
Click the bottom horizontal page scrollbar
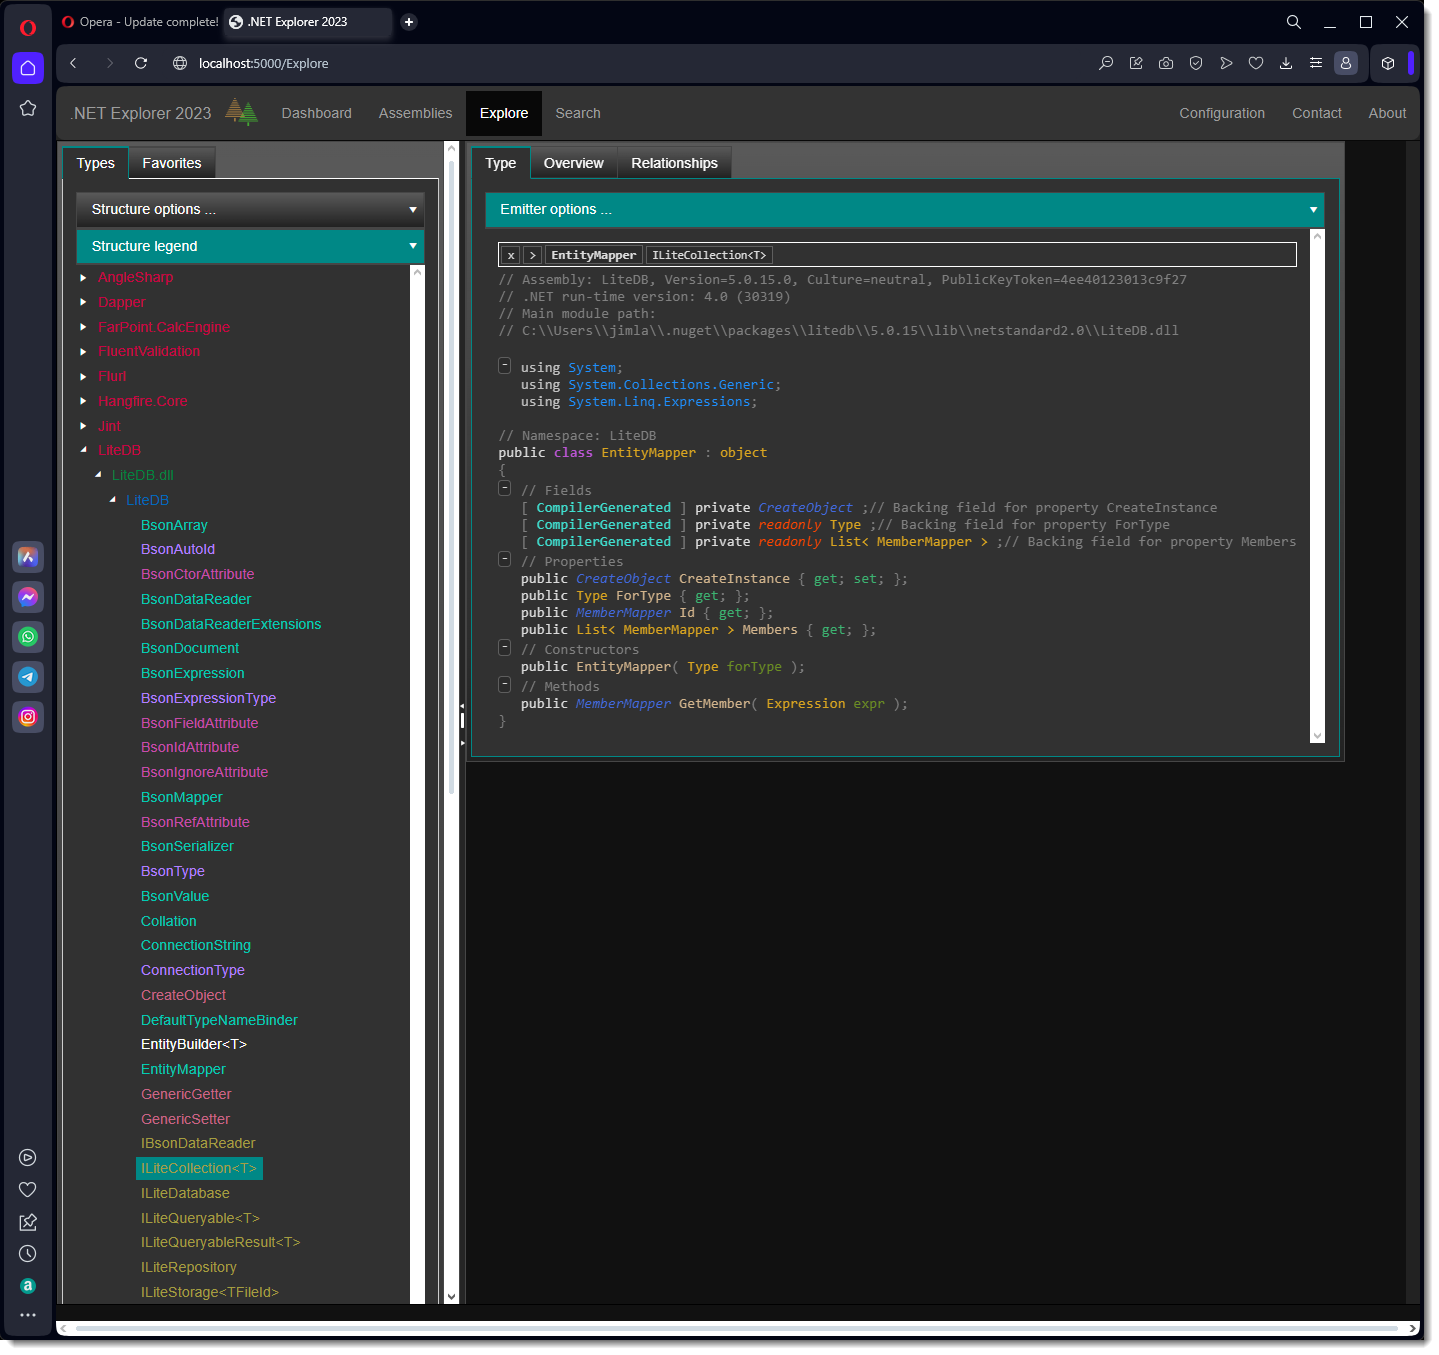738,1329
